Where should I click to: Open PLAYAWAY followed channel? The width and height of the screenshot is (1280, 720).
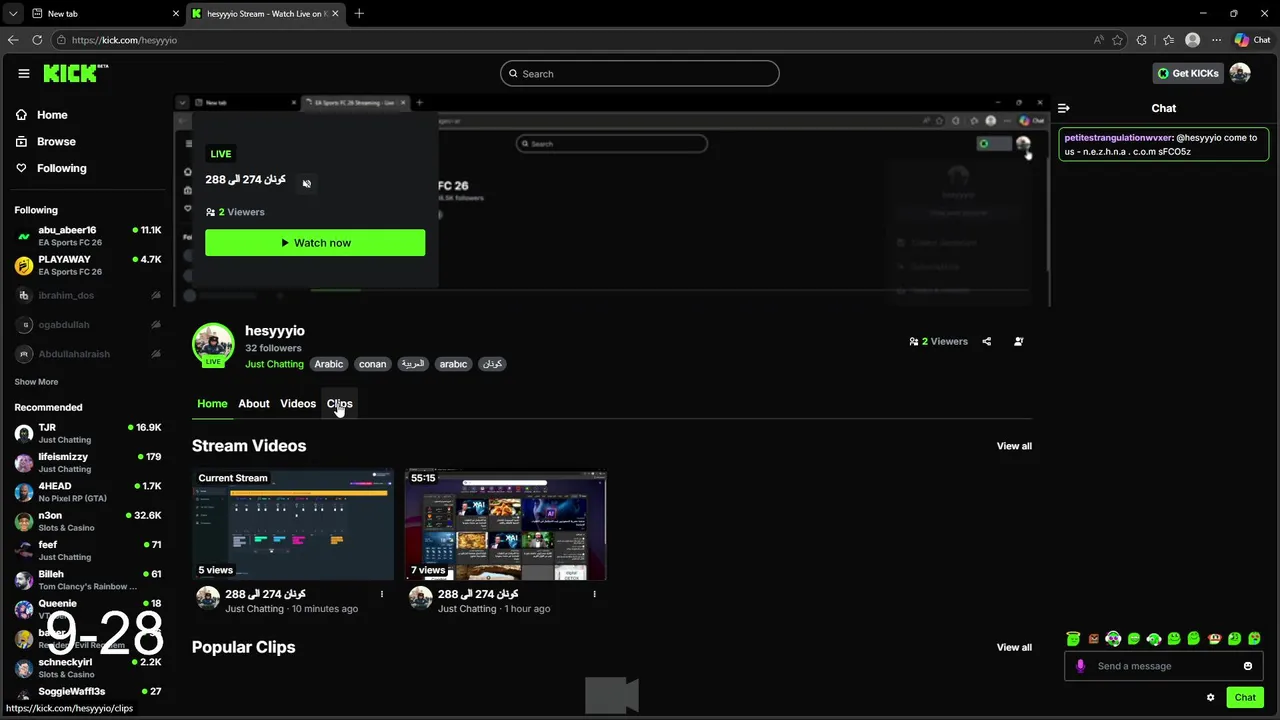click(x=88, y=265)
